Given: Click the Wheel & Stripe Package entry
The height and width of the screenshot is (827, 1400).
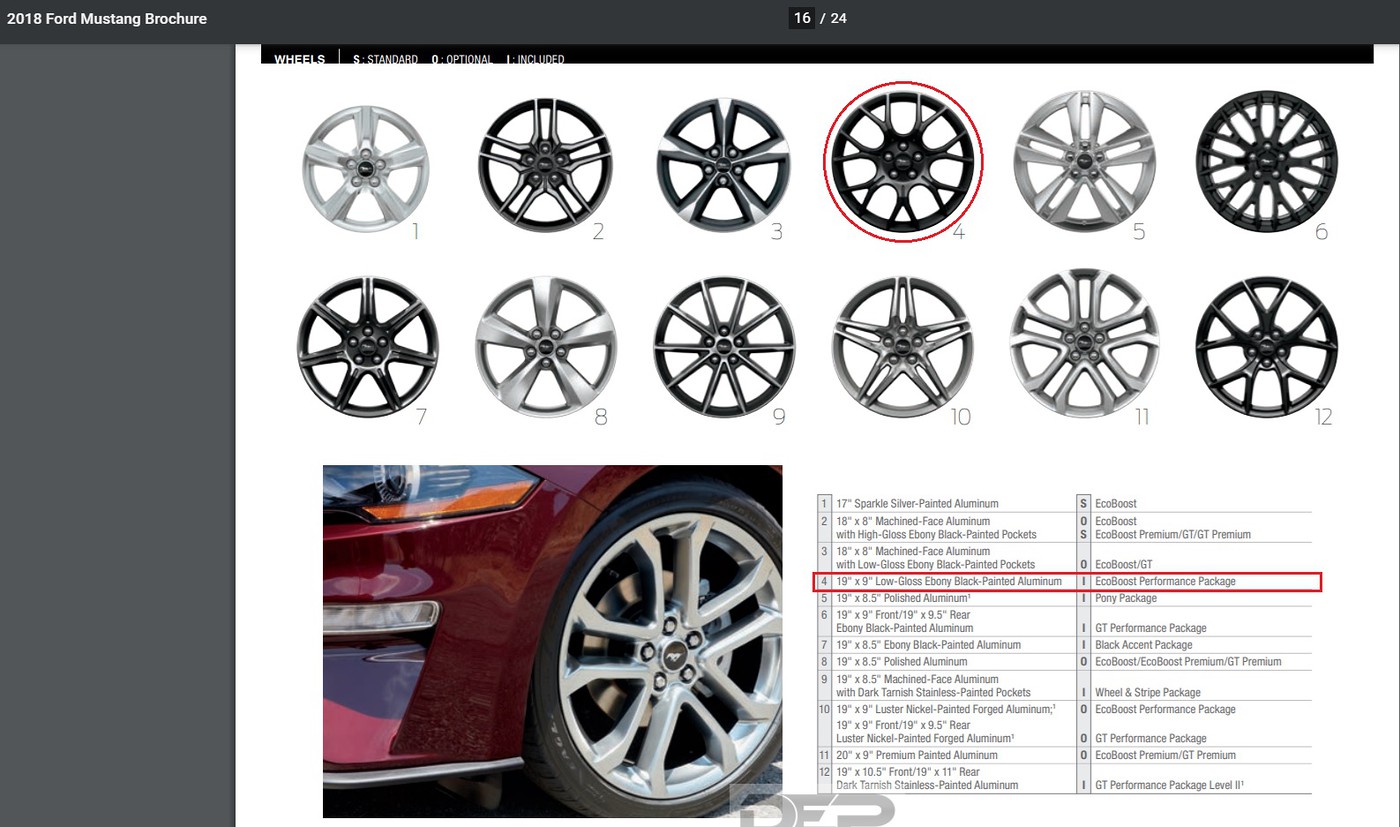Looking at the screenshot, I should (1148, 692).
